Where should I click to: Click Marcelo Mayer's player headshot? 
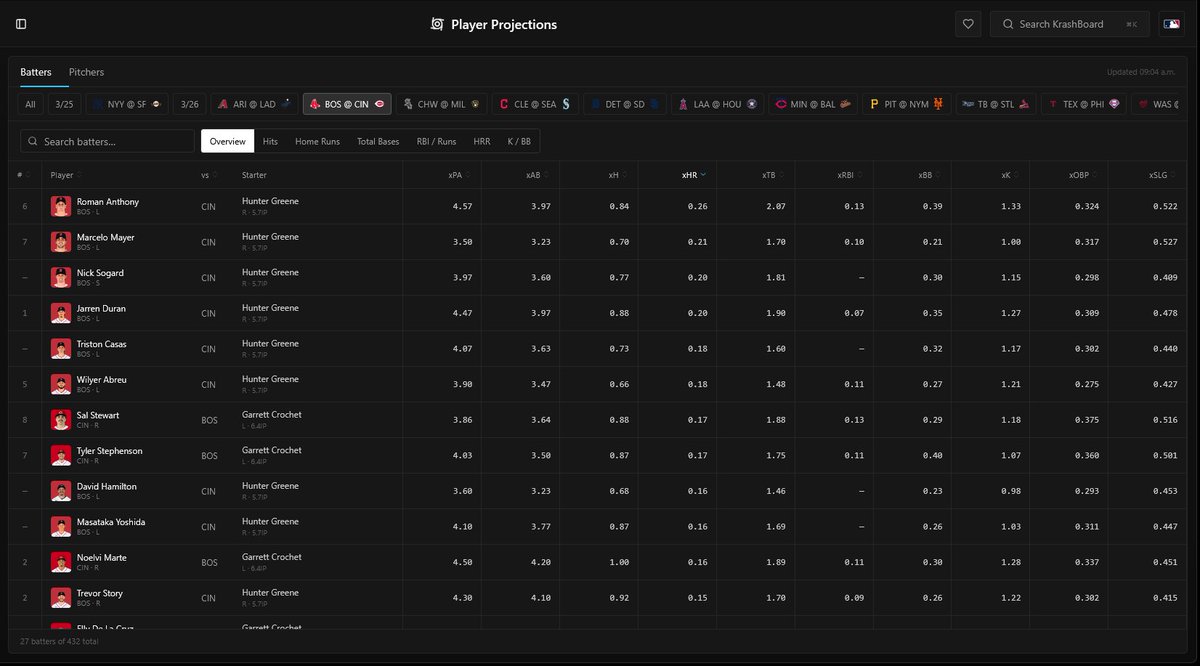click(x=61, y=242)
